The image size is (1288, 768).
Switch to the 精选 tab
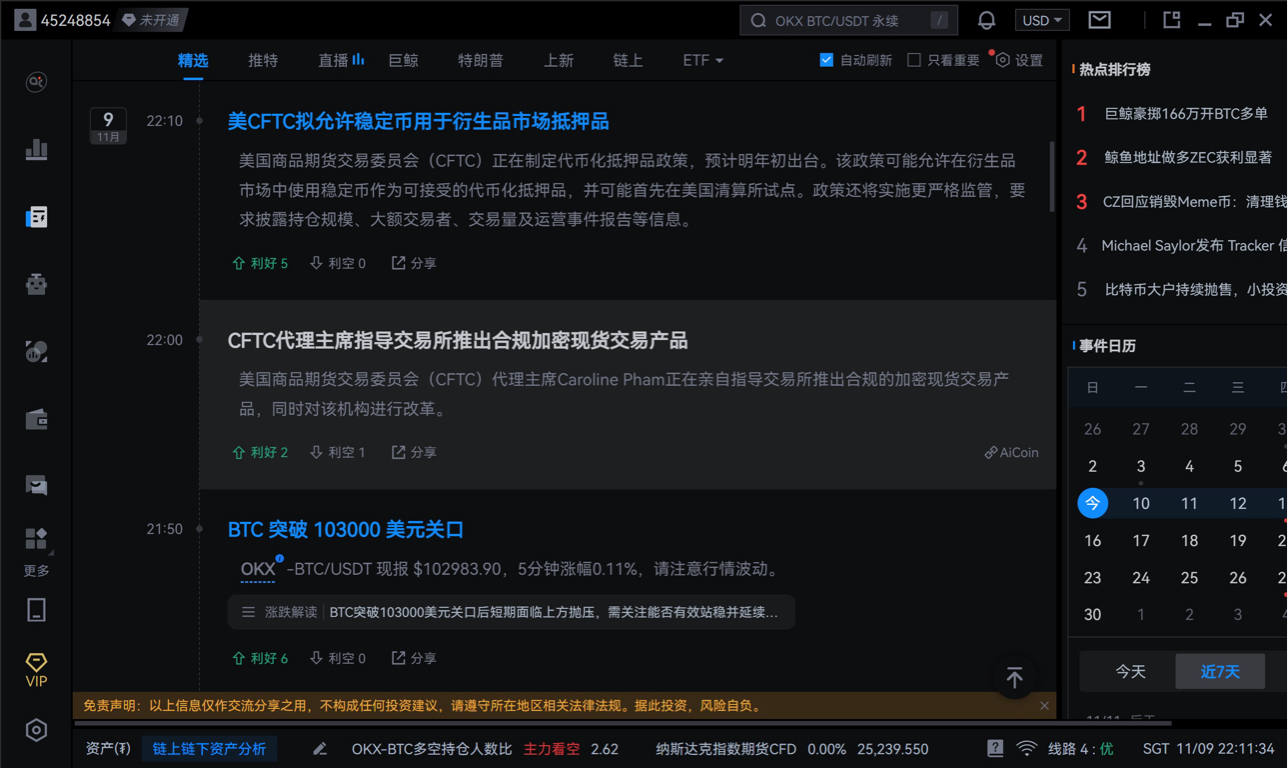click(193, 60)
